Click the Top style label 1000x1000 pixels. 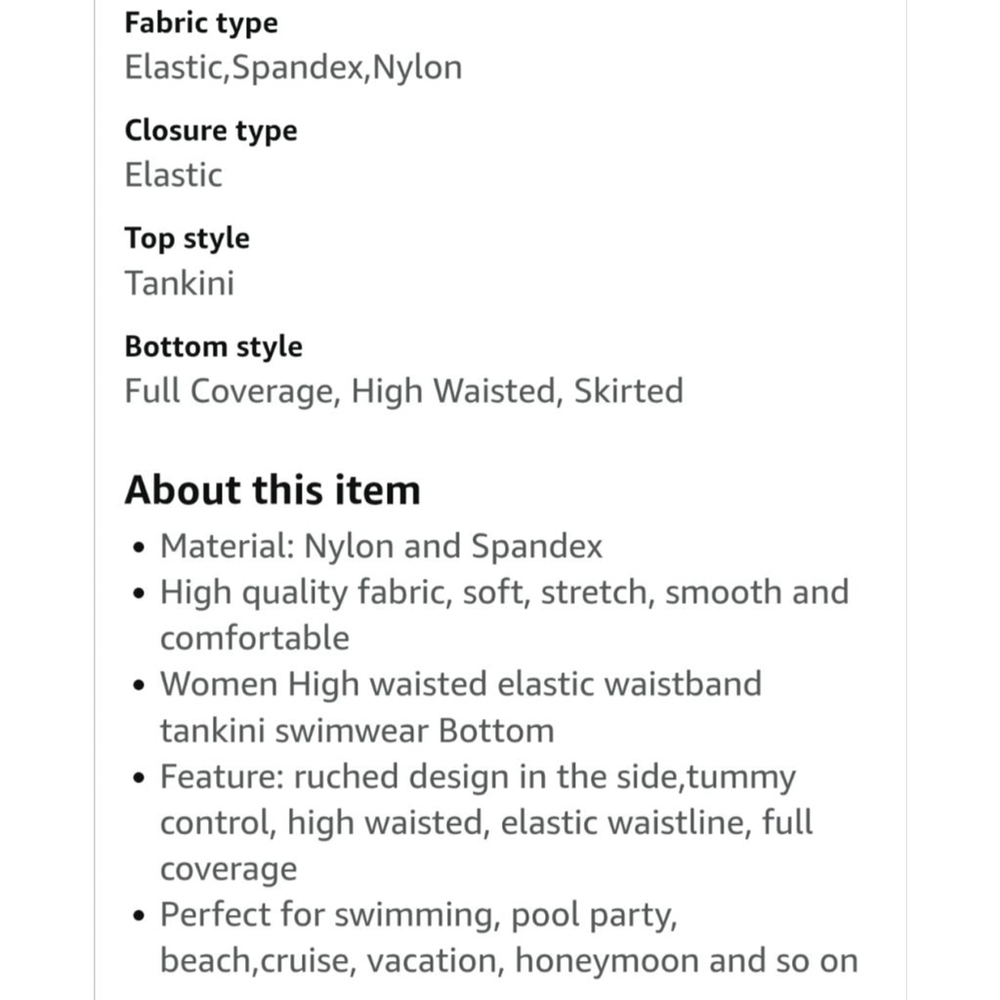pyautogui.click(x=187, y=239)
